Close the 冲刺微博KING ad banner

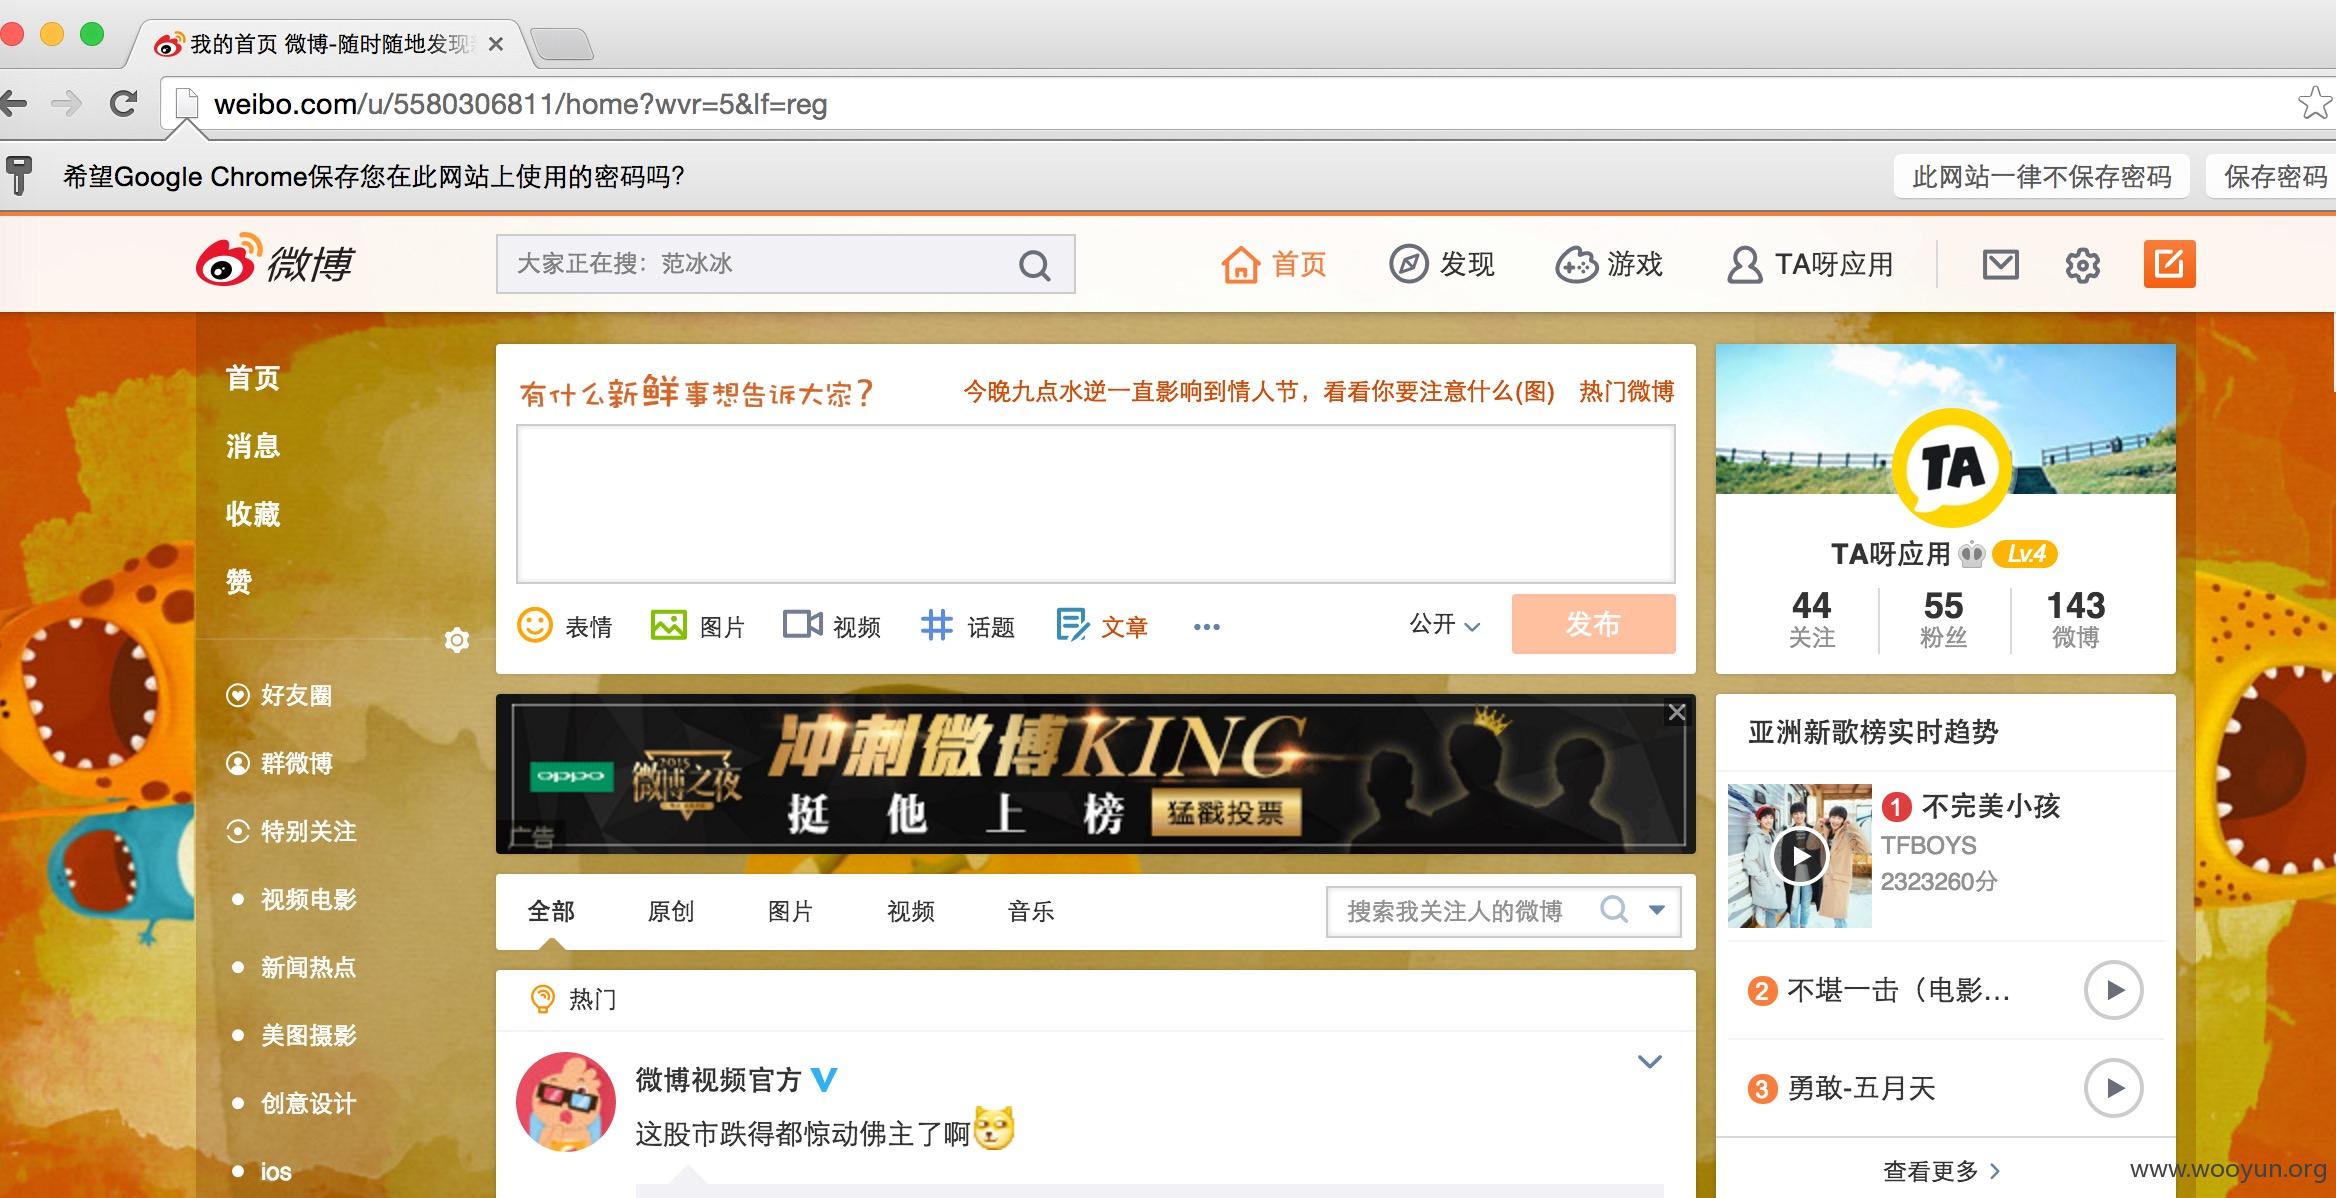tap(1677, 712)
